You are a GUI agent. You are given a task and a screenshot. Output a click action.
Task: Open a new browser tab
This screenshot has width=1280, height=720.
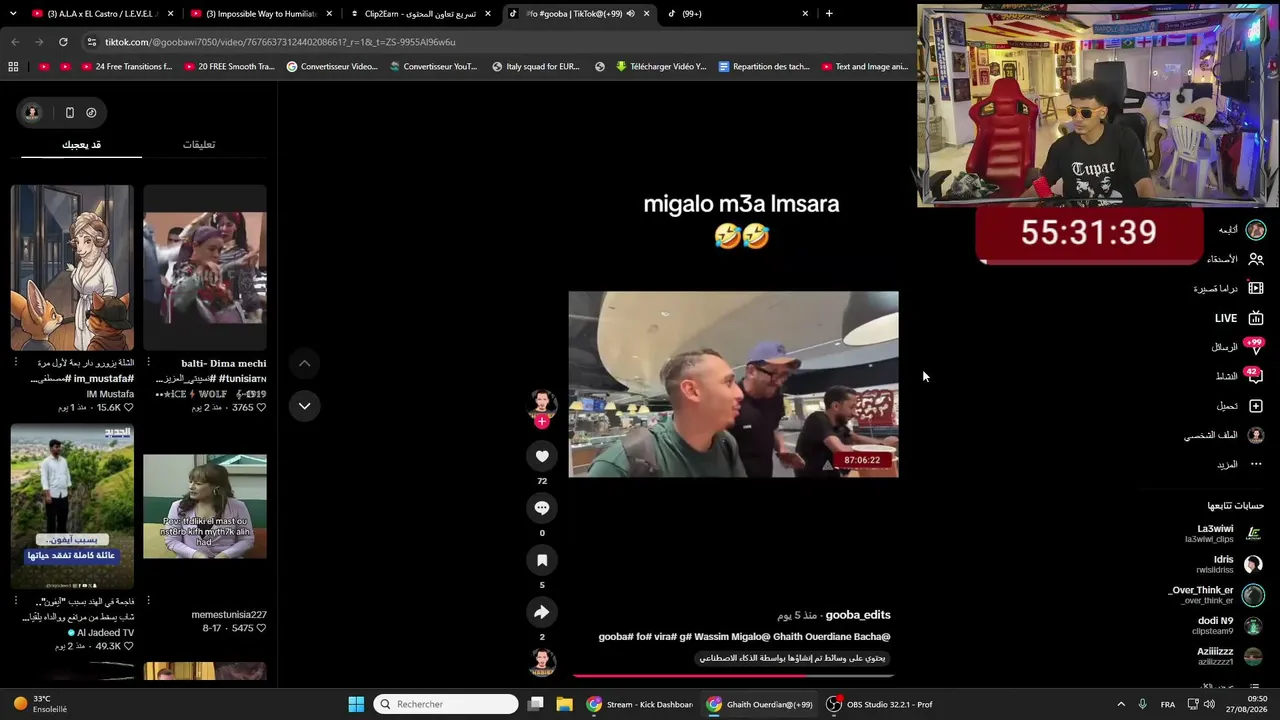point(829,14)
